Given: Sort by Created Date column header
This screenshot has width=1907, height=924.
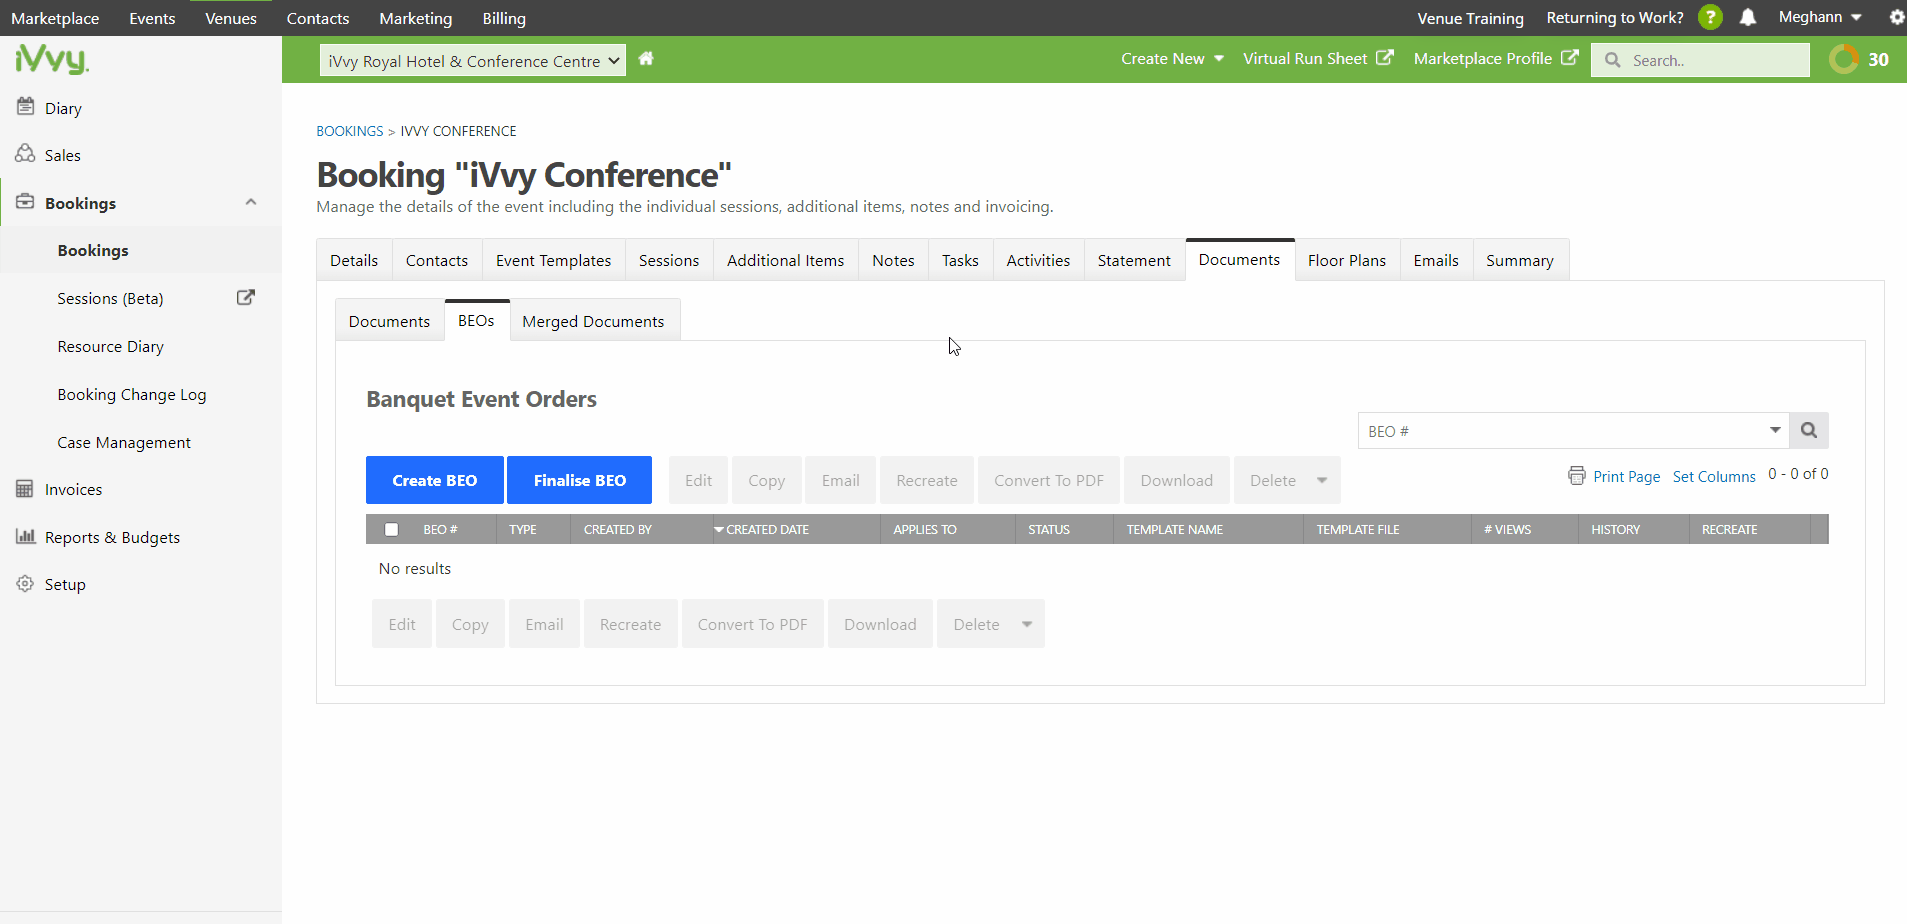Looking at the screenshot, I should click(767, 529).
